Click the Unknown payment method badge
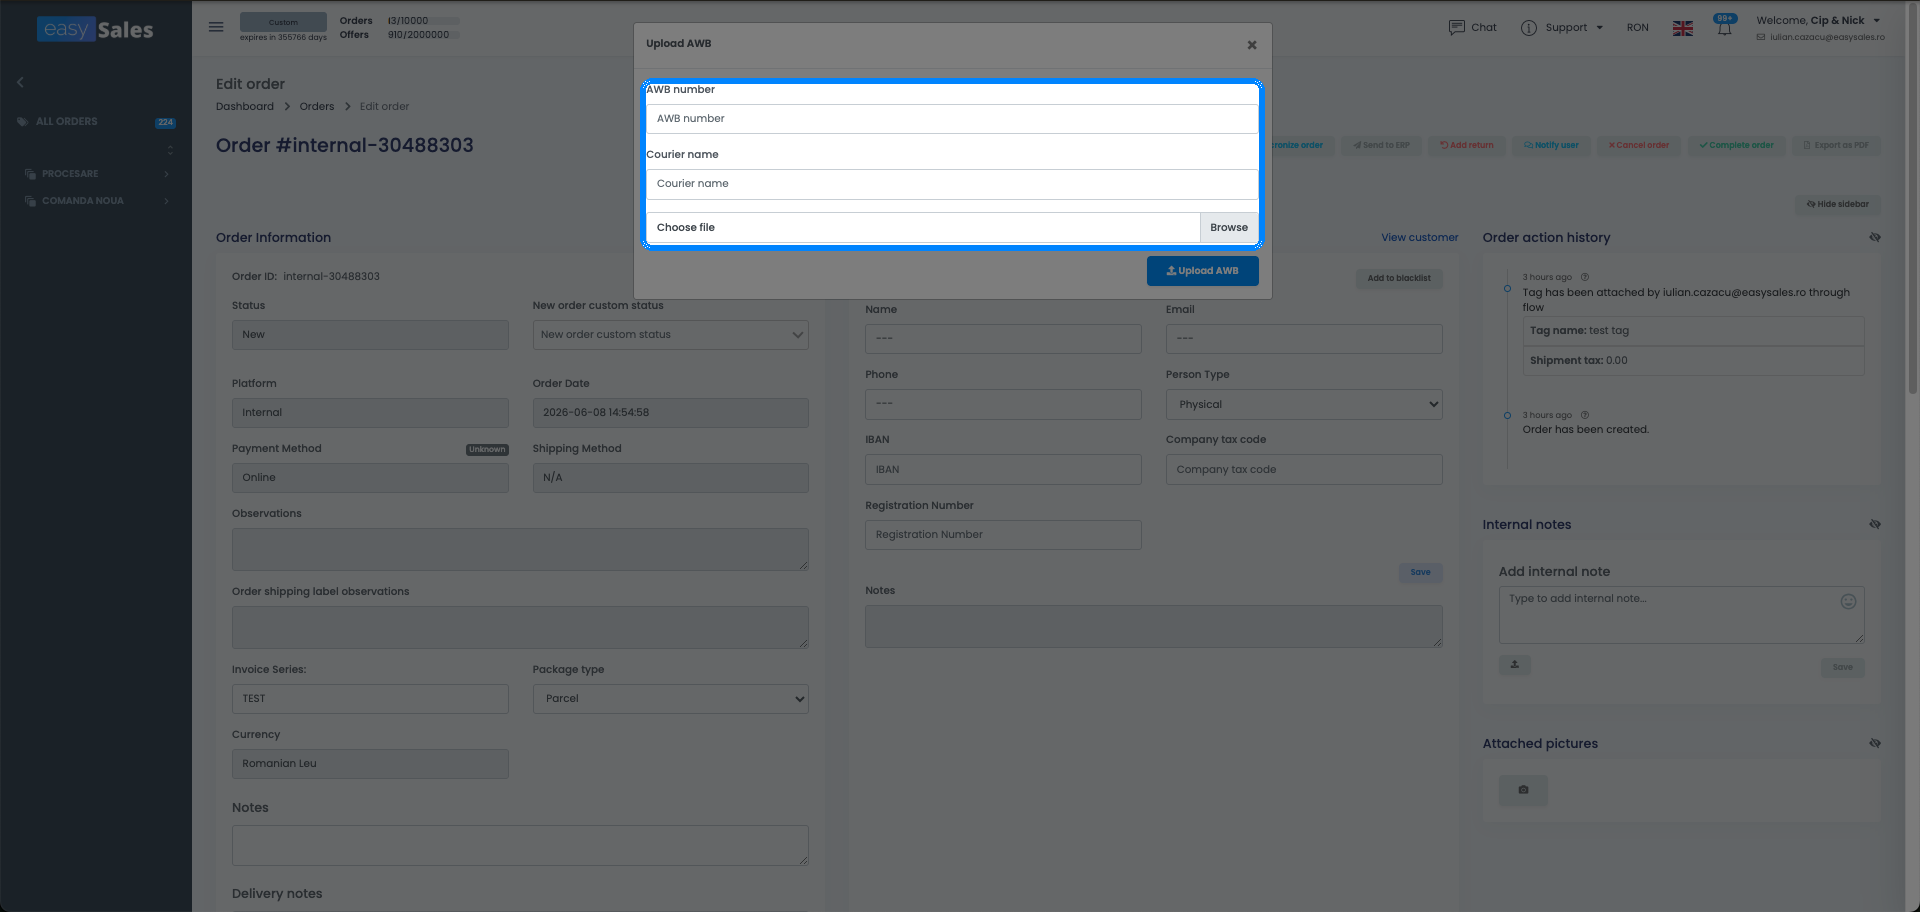Screen dimensions: 1920x912 point(487,450)
